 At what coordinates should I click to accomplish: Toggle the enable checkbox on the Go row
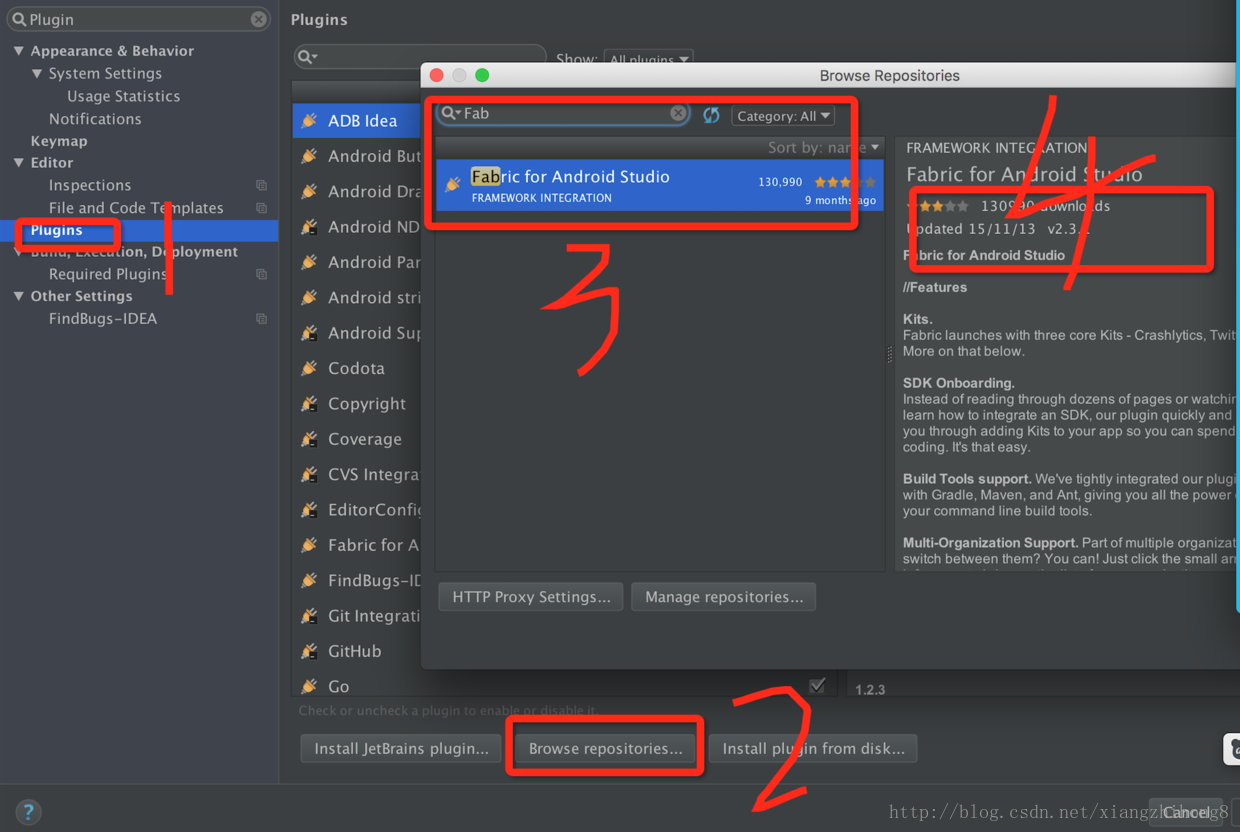pyautogui.click(x=817, y=685)
